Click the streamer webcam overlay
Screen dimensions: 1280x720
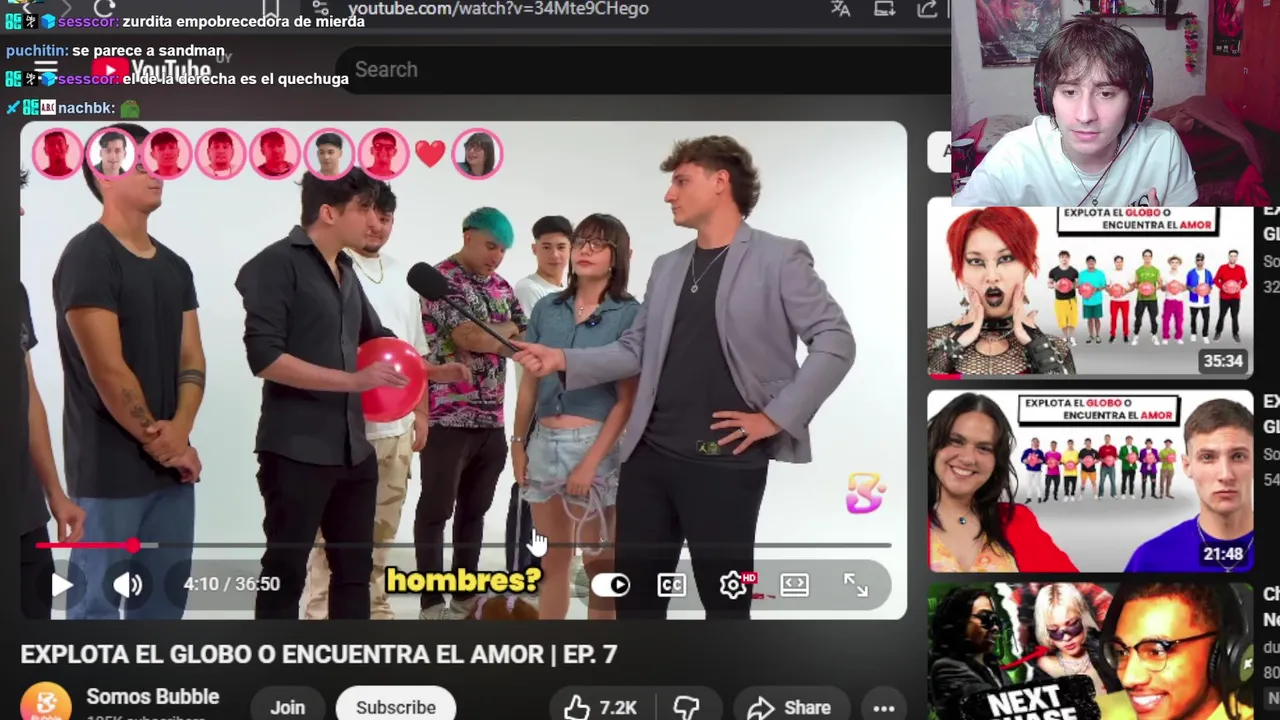click(1115, 103)
